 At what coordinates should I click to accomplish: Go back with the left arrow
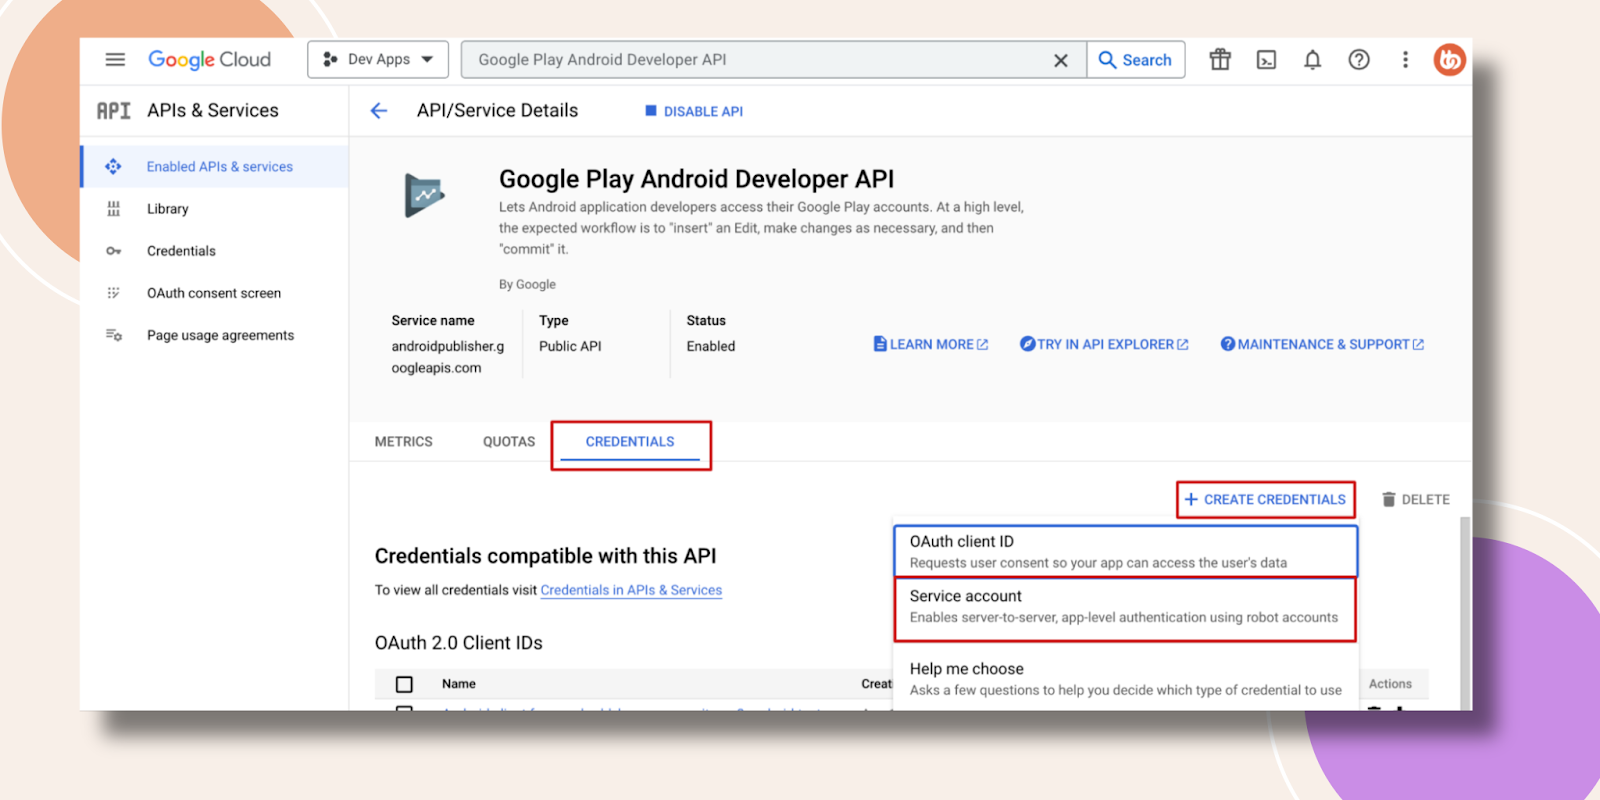379,111
